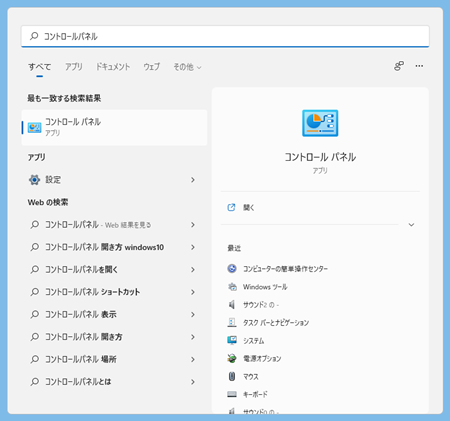450x421 pixels.
Task: Expand chevron for コントロールパネル 場所 suggestion
Action: (193, 359)
